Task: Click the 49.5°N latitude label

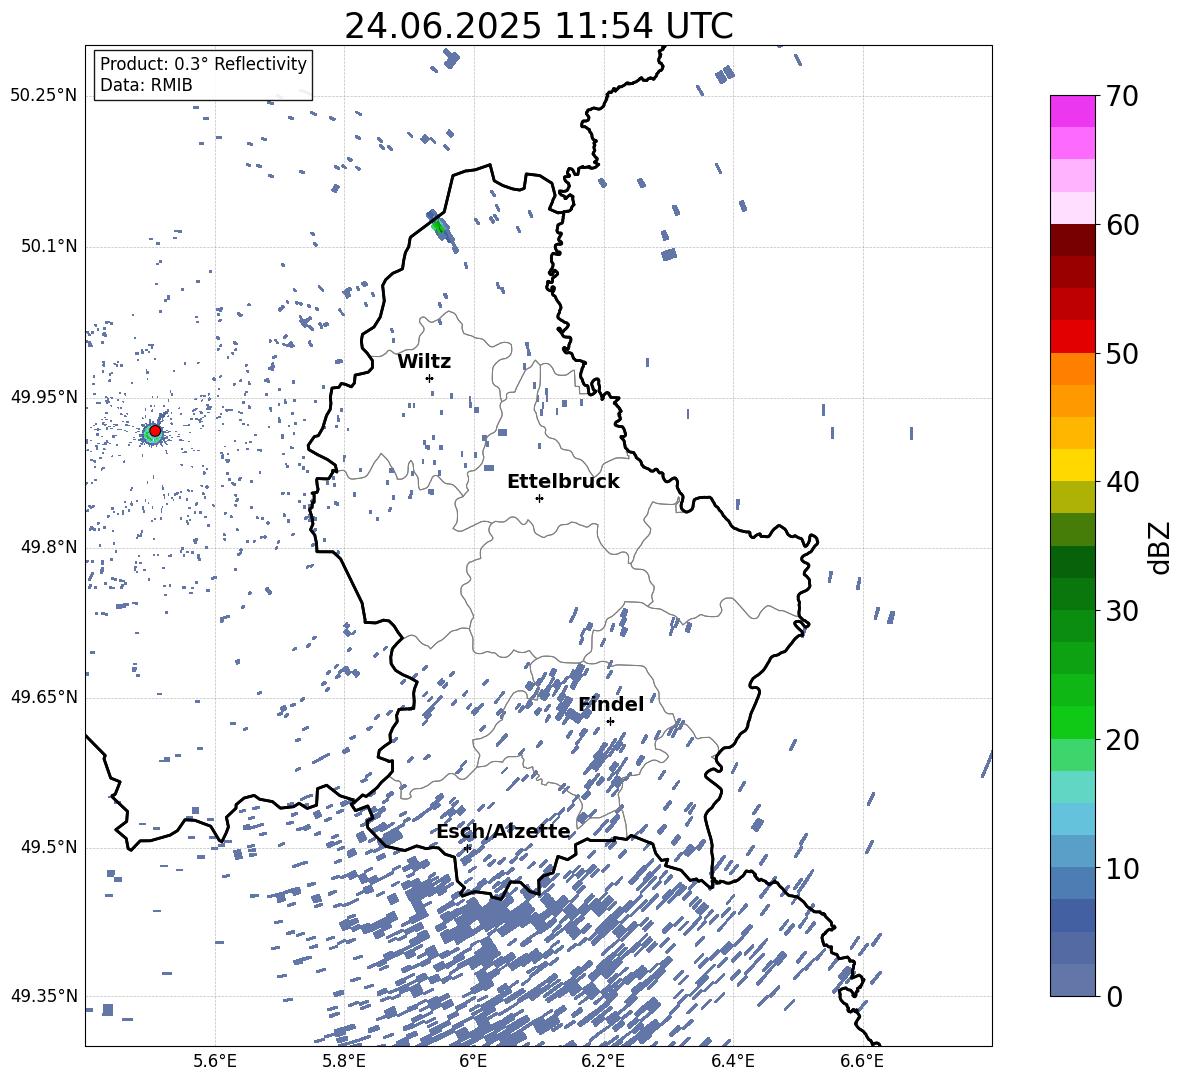Action: [x=49, y=847]
